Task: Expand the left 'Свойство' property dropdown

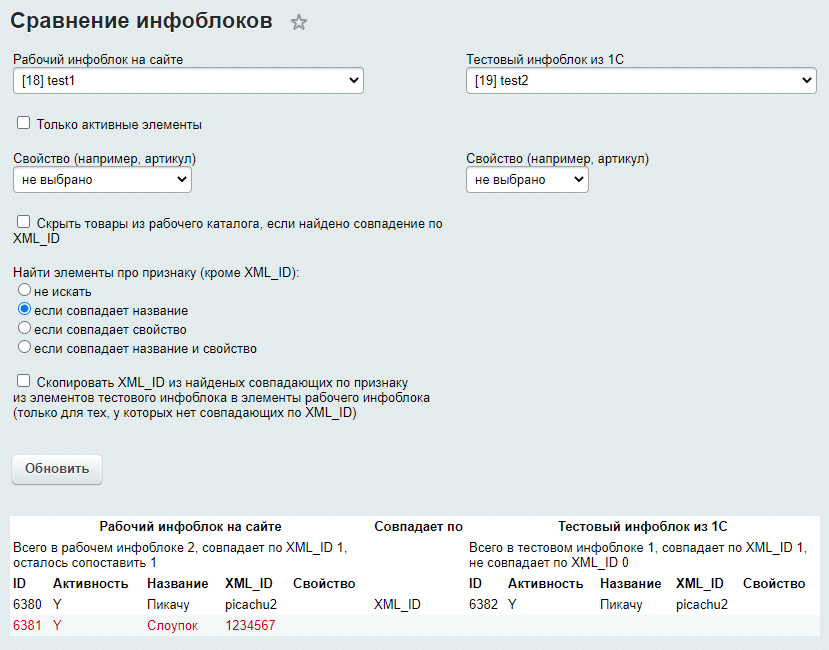Action: pyautogui.click(x=102, y=179)
